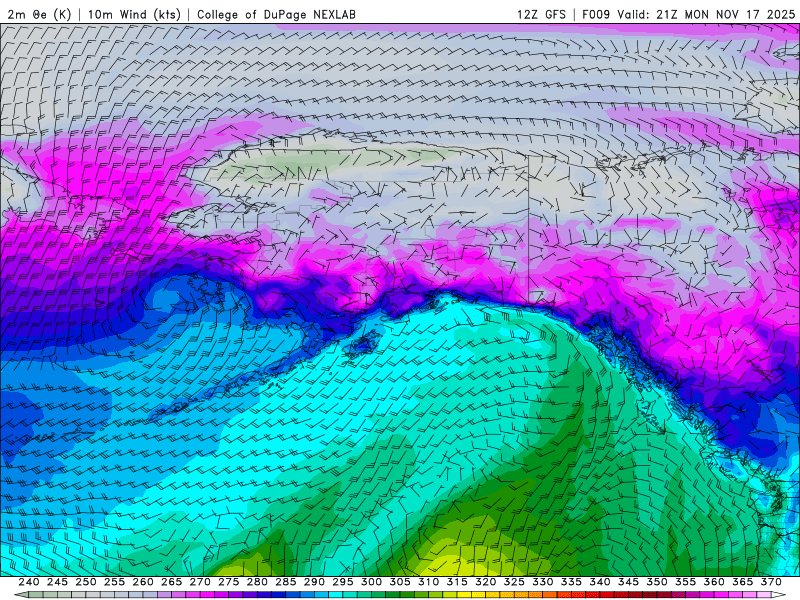Click the 330 value on the color scale
800x600 pixels.
[543, 582]
